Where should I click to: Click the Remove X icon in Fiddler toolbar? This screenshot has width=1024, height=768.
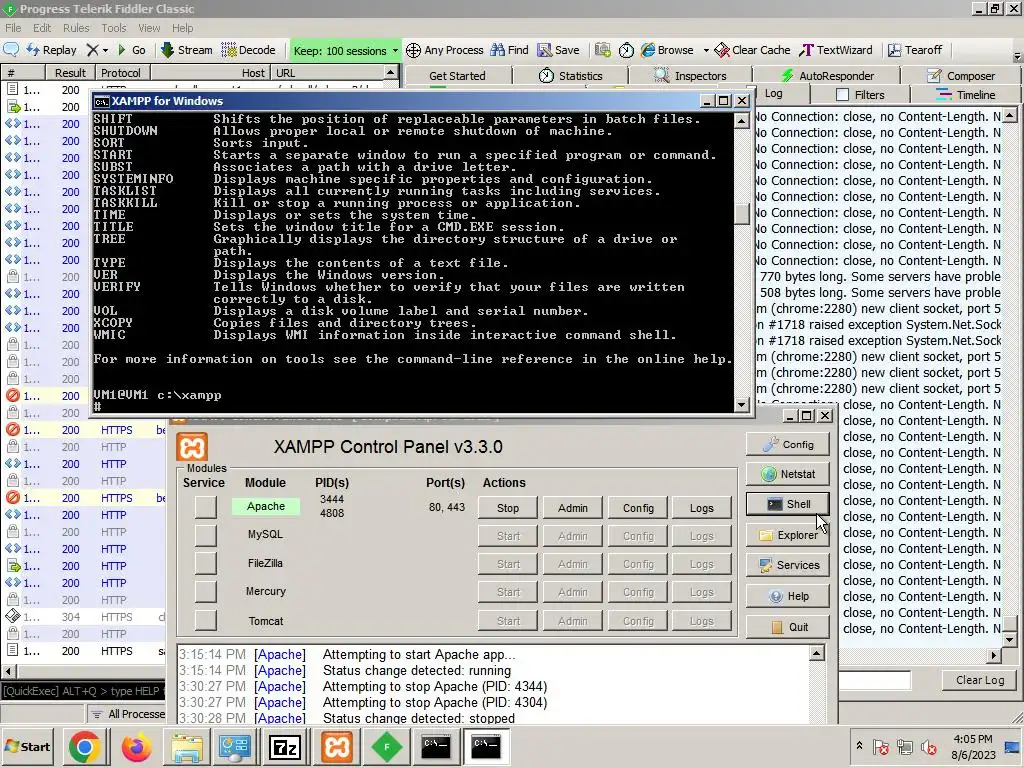[x=93, y=50]
